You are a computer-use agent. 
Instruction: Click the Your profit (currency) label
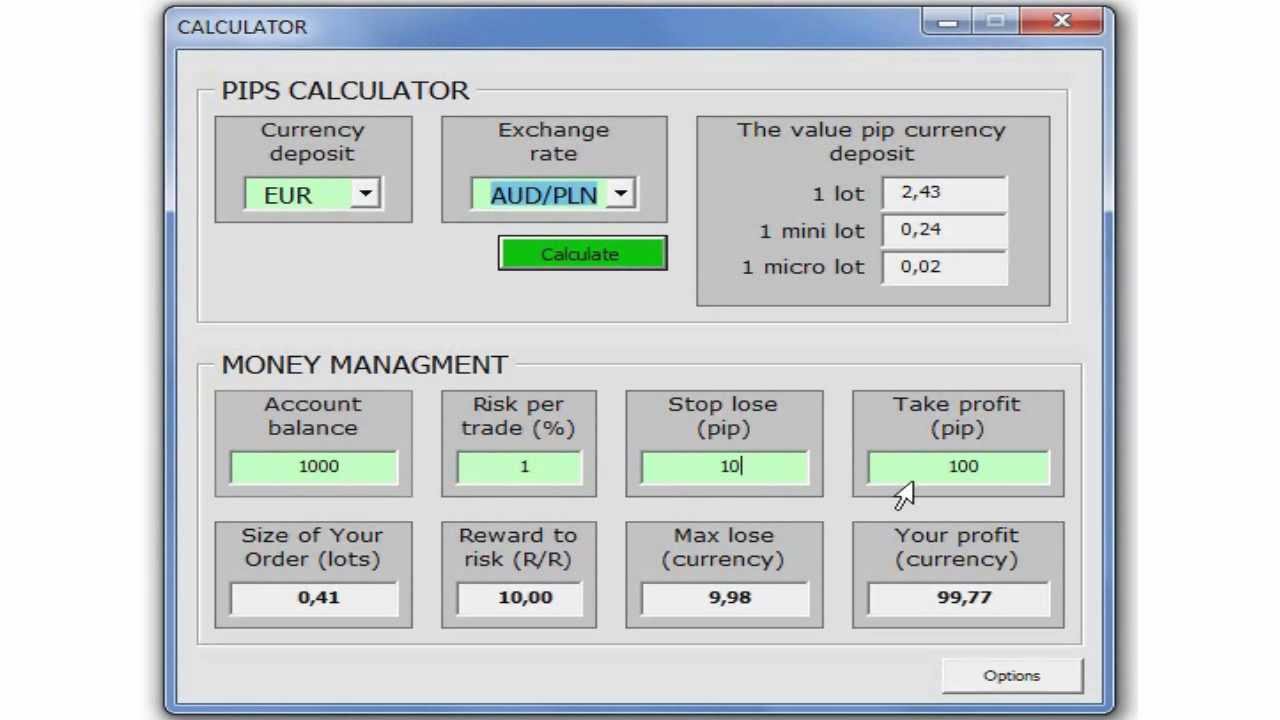pyautogui.click(x=957, y=547)
